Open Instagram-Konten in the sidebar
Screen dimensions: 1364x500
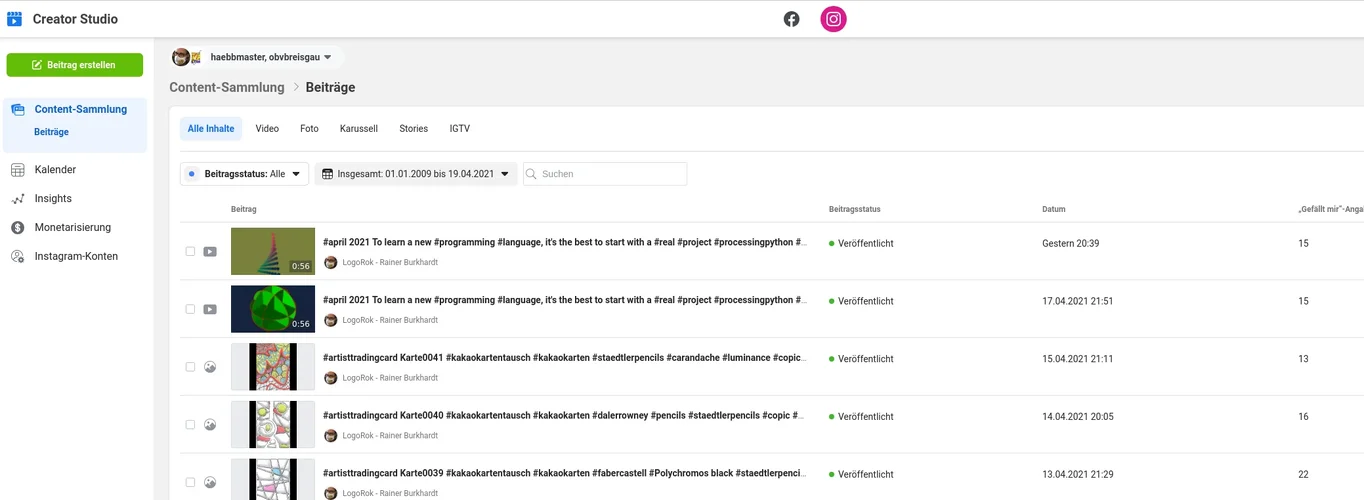pos(76,257)
